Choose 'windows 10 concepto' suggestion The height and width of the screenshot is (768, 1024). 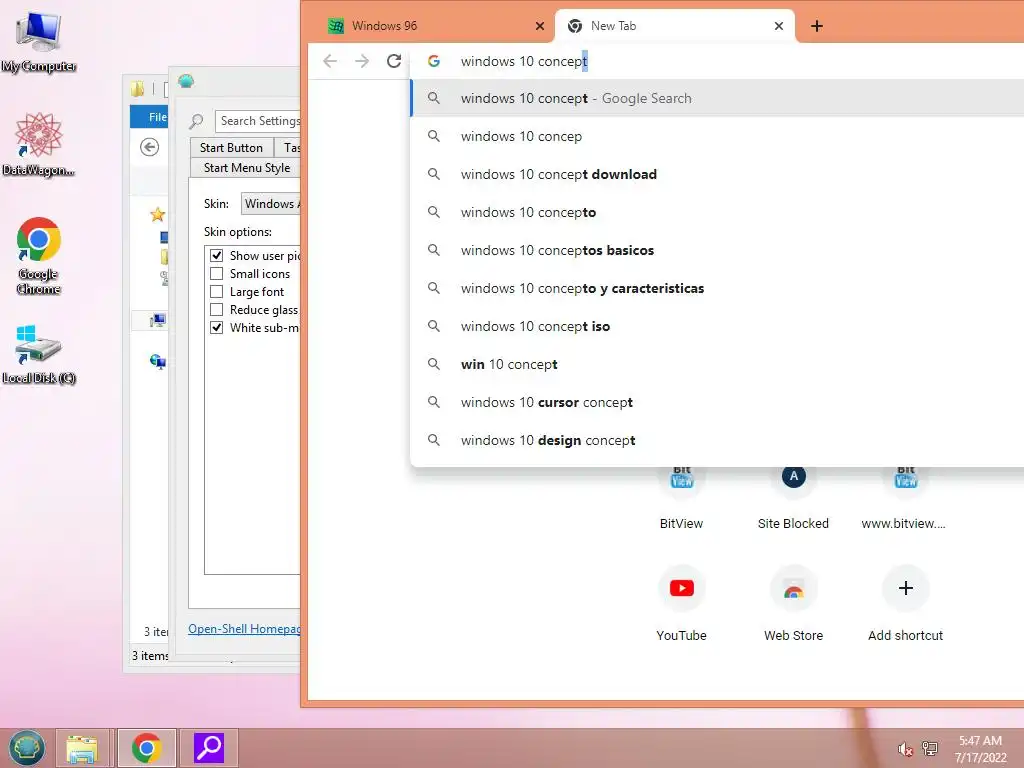716,212
